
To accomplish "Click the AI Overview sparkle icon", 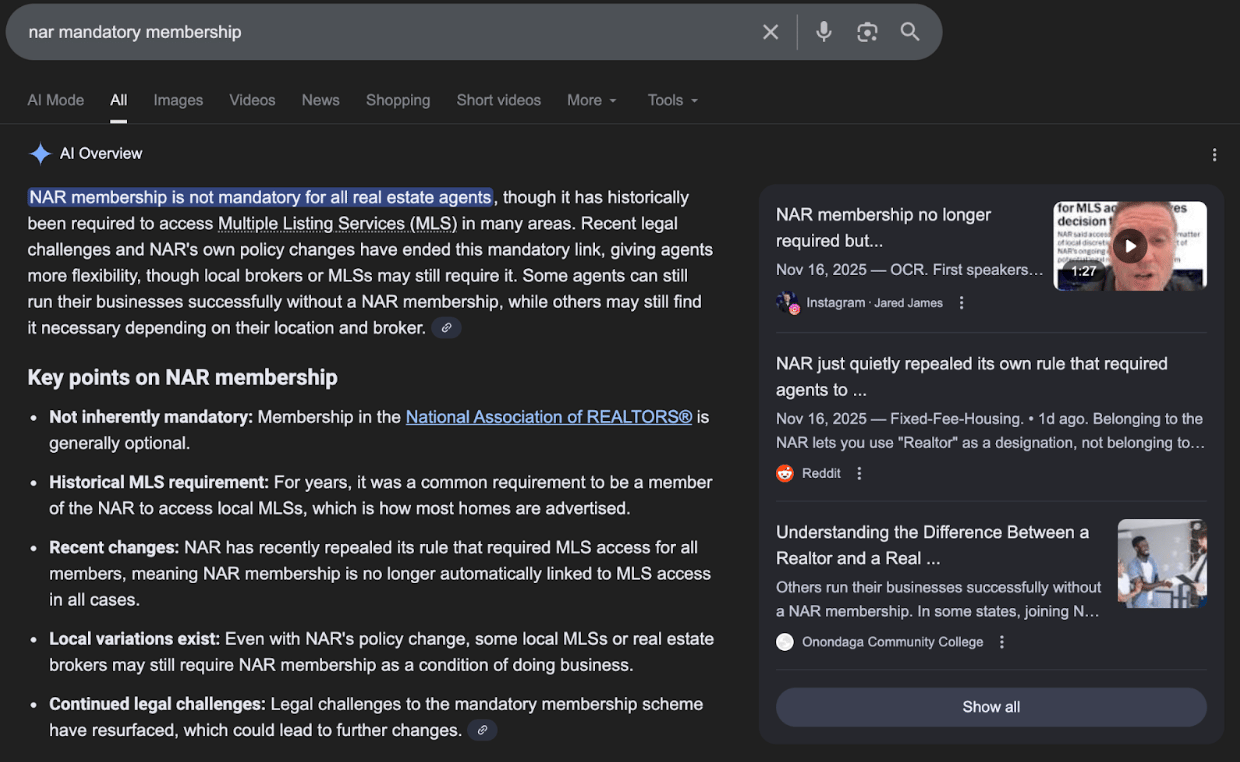I will point(40,154).
